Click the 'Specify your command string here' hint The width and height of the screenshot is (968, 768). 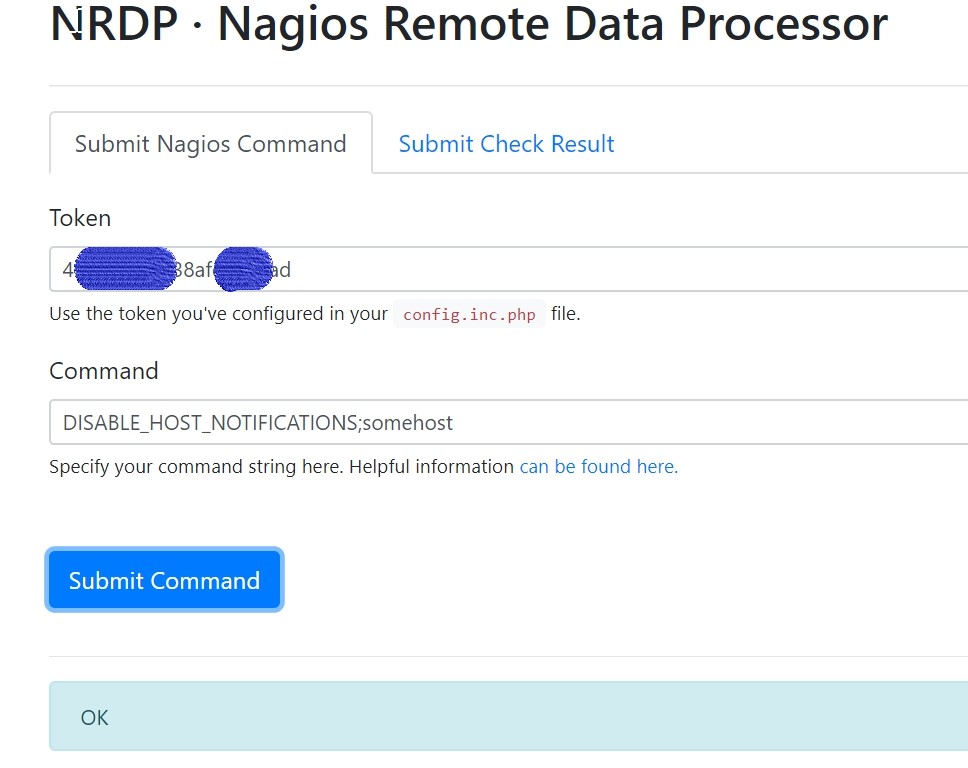pos(281,467)
